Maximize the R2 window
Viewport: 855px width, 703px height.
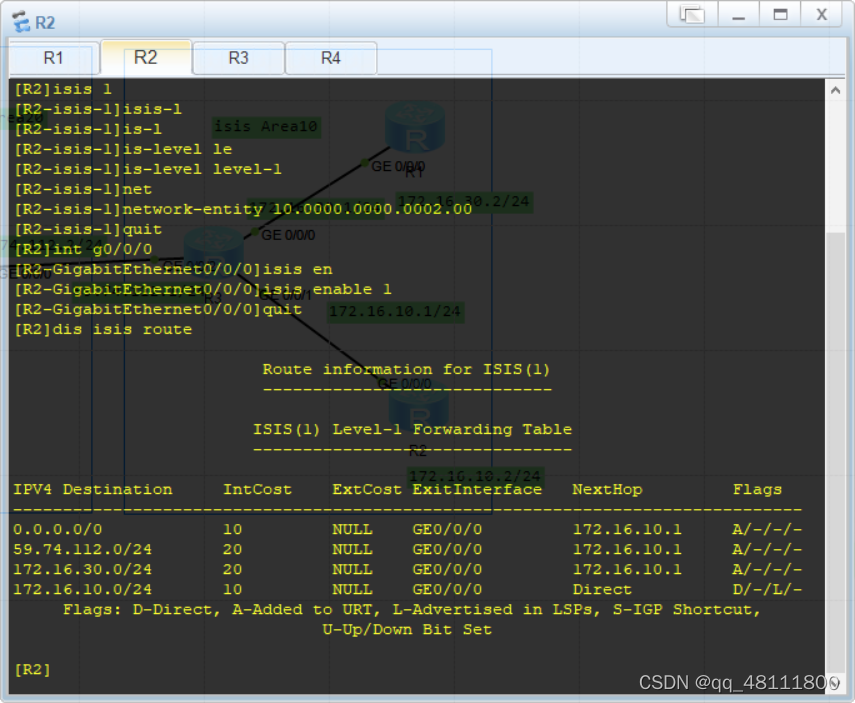[780, 14]
